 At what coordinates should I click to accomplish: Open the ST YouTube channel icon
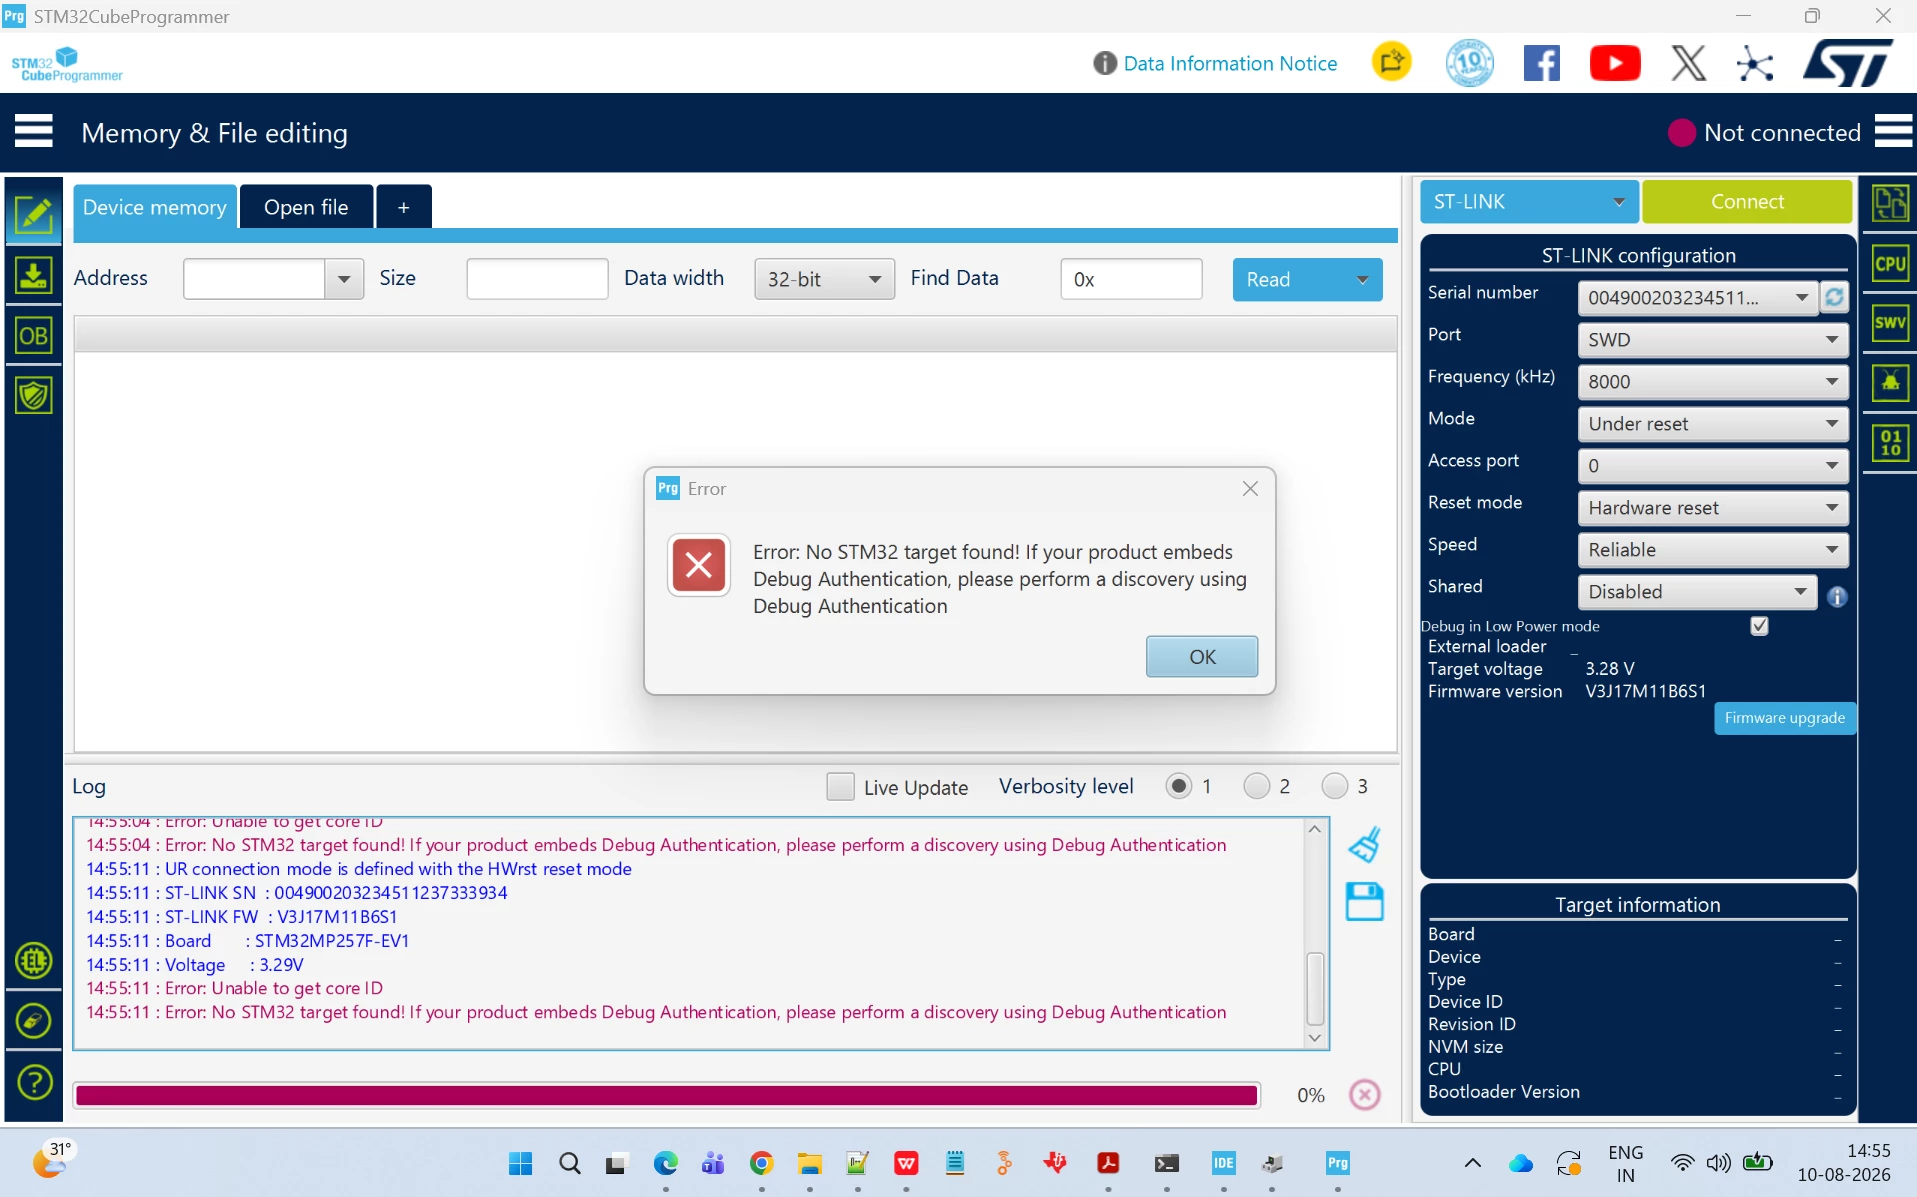pos(1614,64)
